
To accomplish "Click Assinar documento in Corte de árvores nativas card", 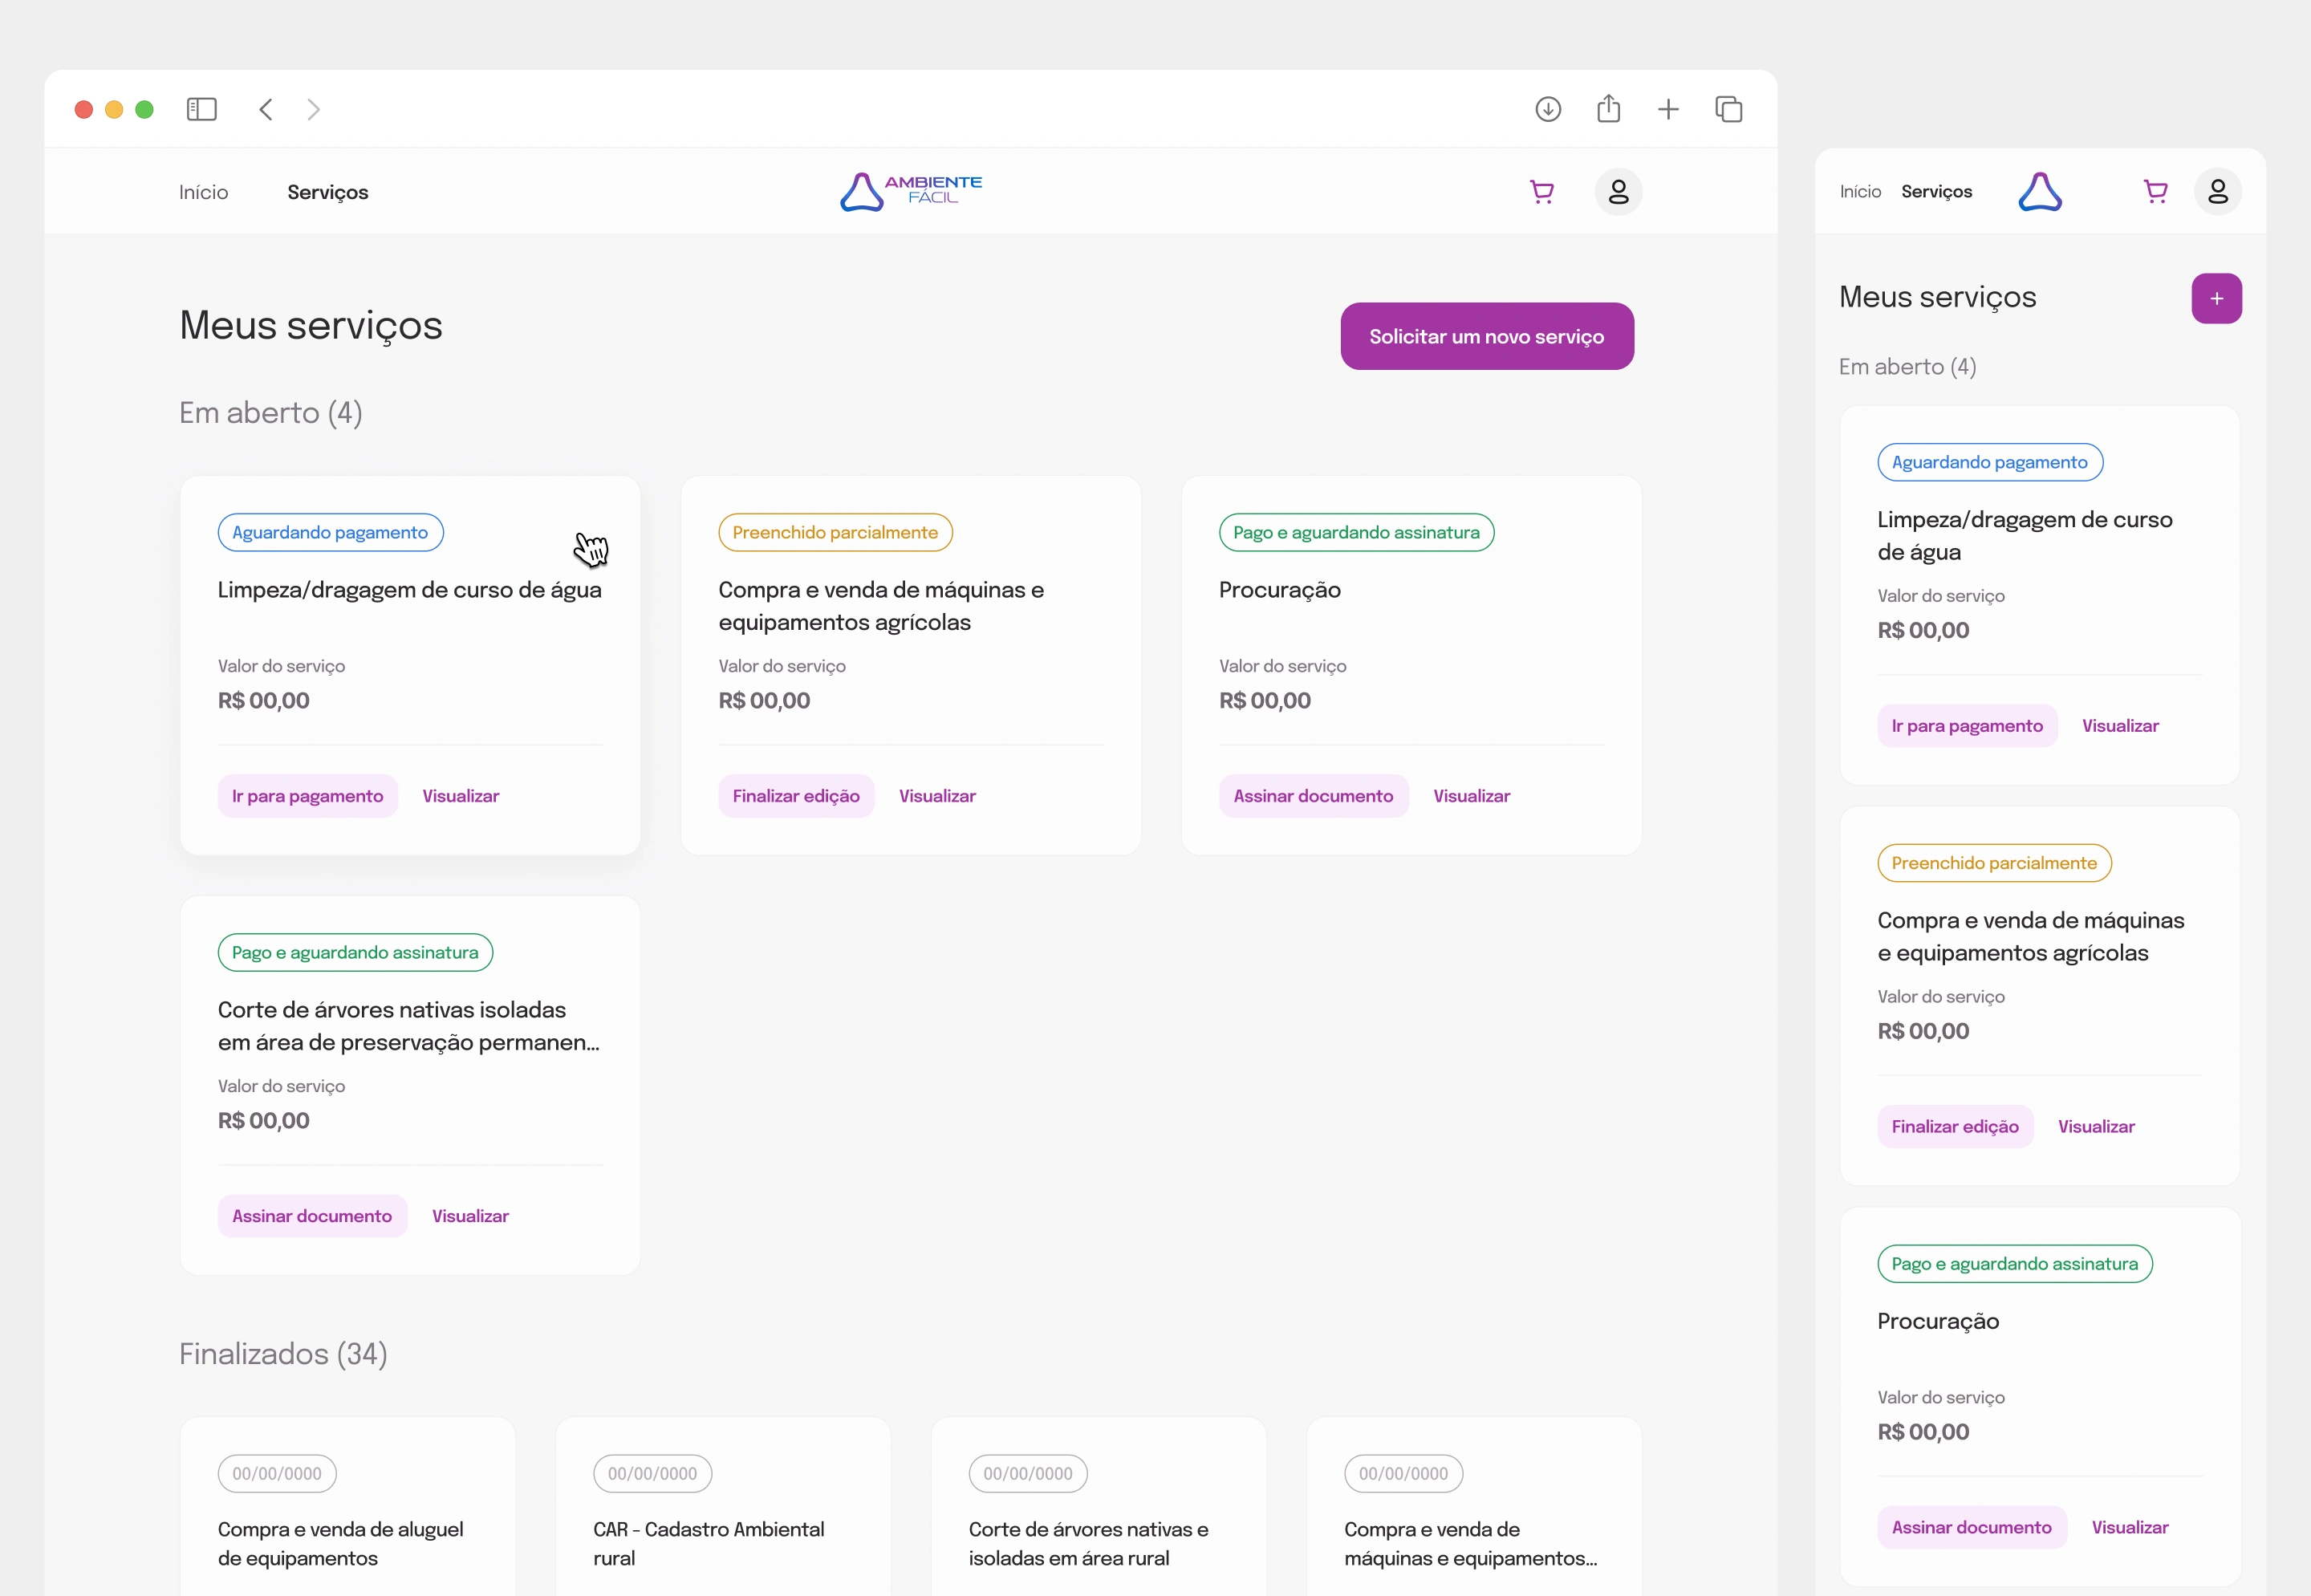I will pos(313,1216).
